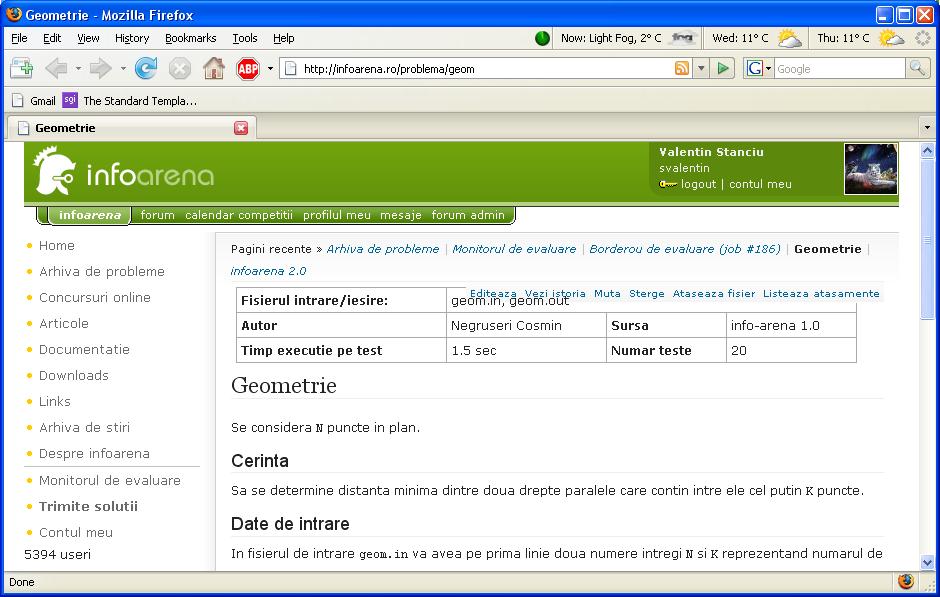Click Listeaza atasamente link

click(x=821, y=293)
